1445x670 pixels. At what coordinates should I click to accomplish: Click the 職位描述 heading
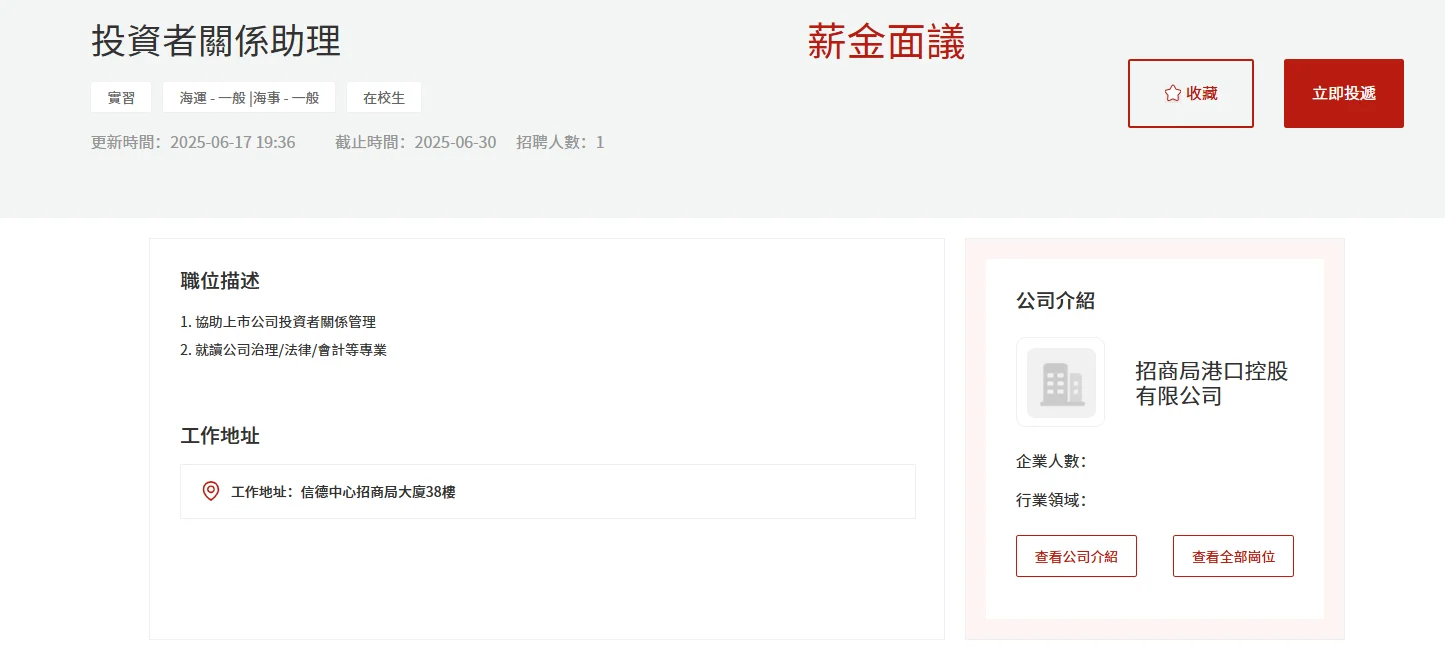[220, 281]
